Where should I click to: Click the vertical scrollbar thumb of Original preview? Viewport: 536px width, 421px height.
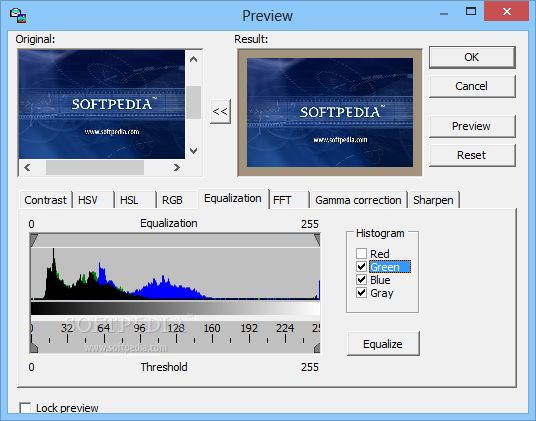tap(193, 102)
